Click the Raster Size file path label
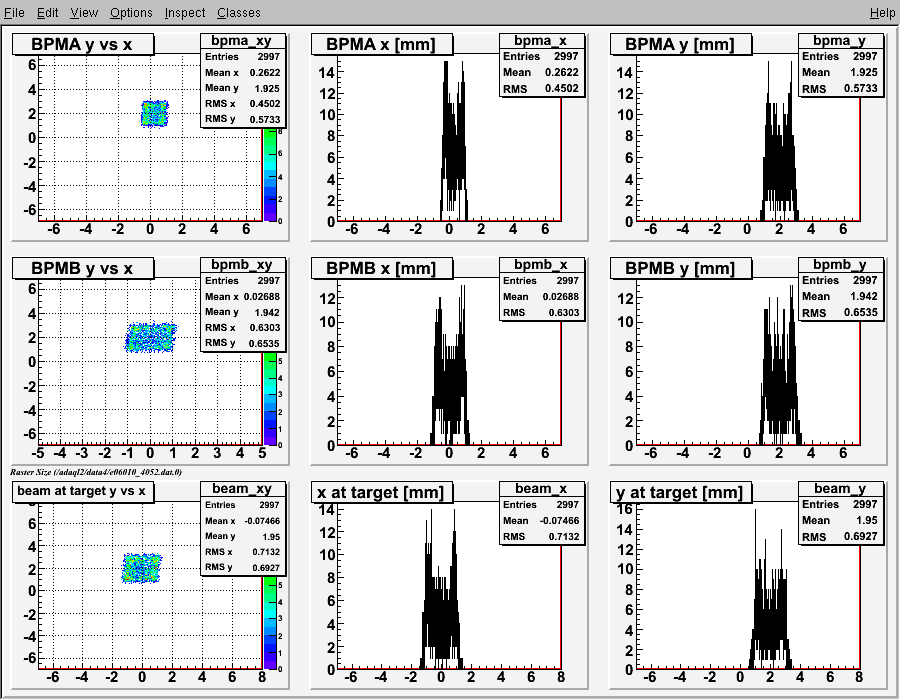This screenshot has height=700, width=900. [x=96, y=472]
